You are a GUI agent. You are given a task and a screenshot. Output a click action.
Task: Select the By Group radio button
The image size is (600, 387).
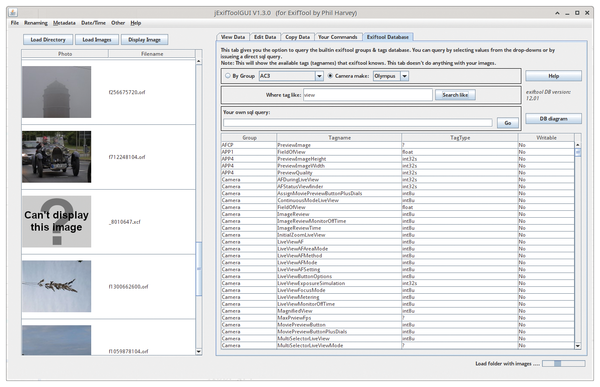point(228,76)
